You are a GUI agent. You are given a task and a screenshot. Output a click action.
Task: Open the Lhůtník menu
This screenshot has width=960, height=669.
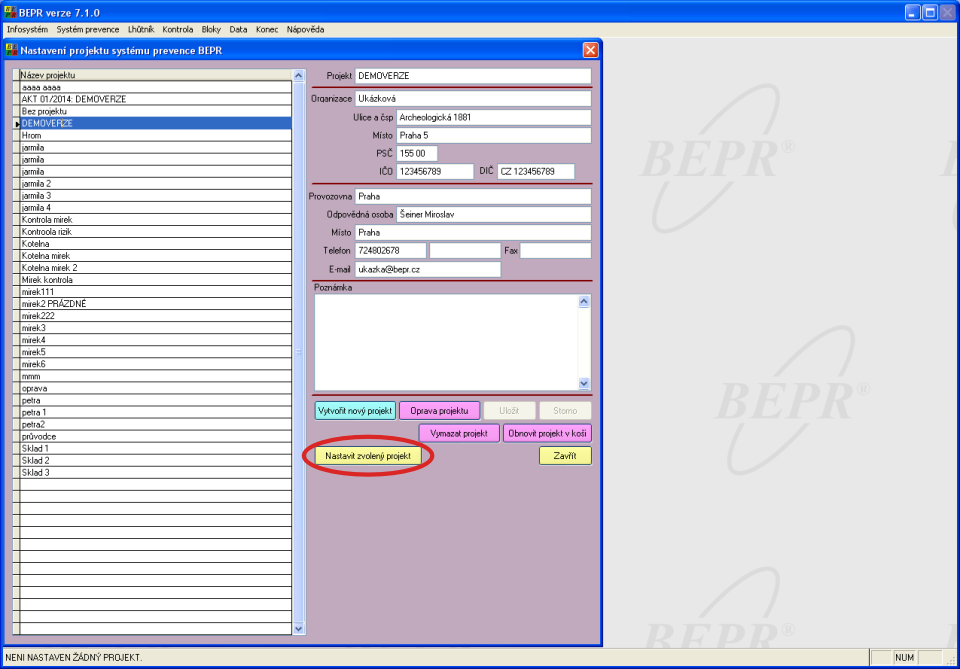pyautogui.click(x=141, y=29)
